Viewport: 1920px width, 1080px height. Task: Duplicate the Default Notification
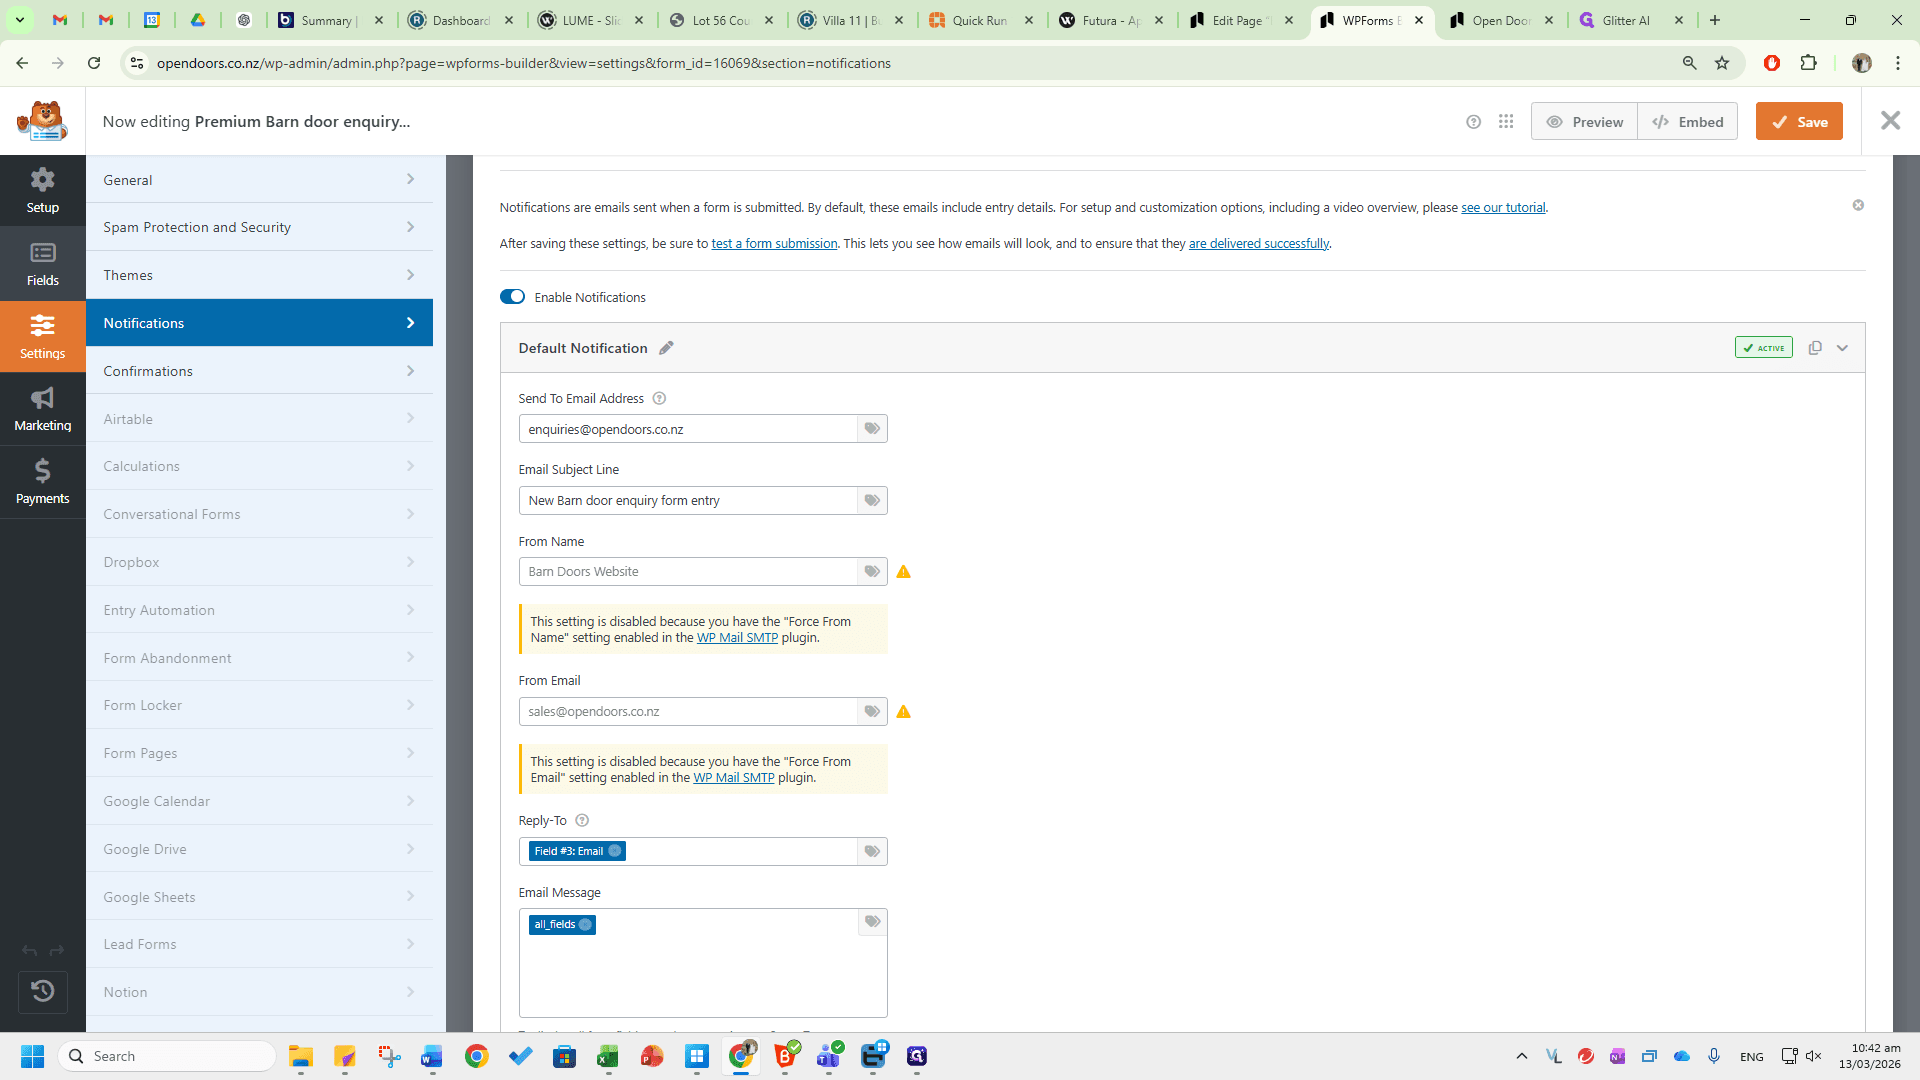pos(1815,348)
